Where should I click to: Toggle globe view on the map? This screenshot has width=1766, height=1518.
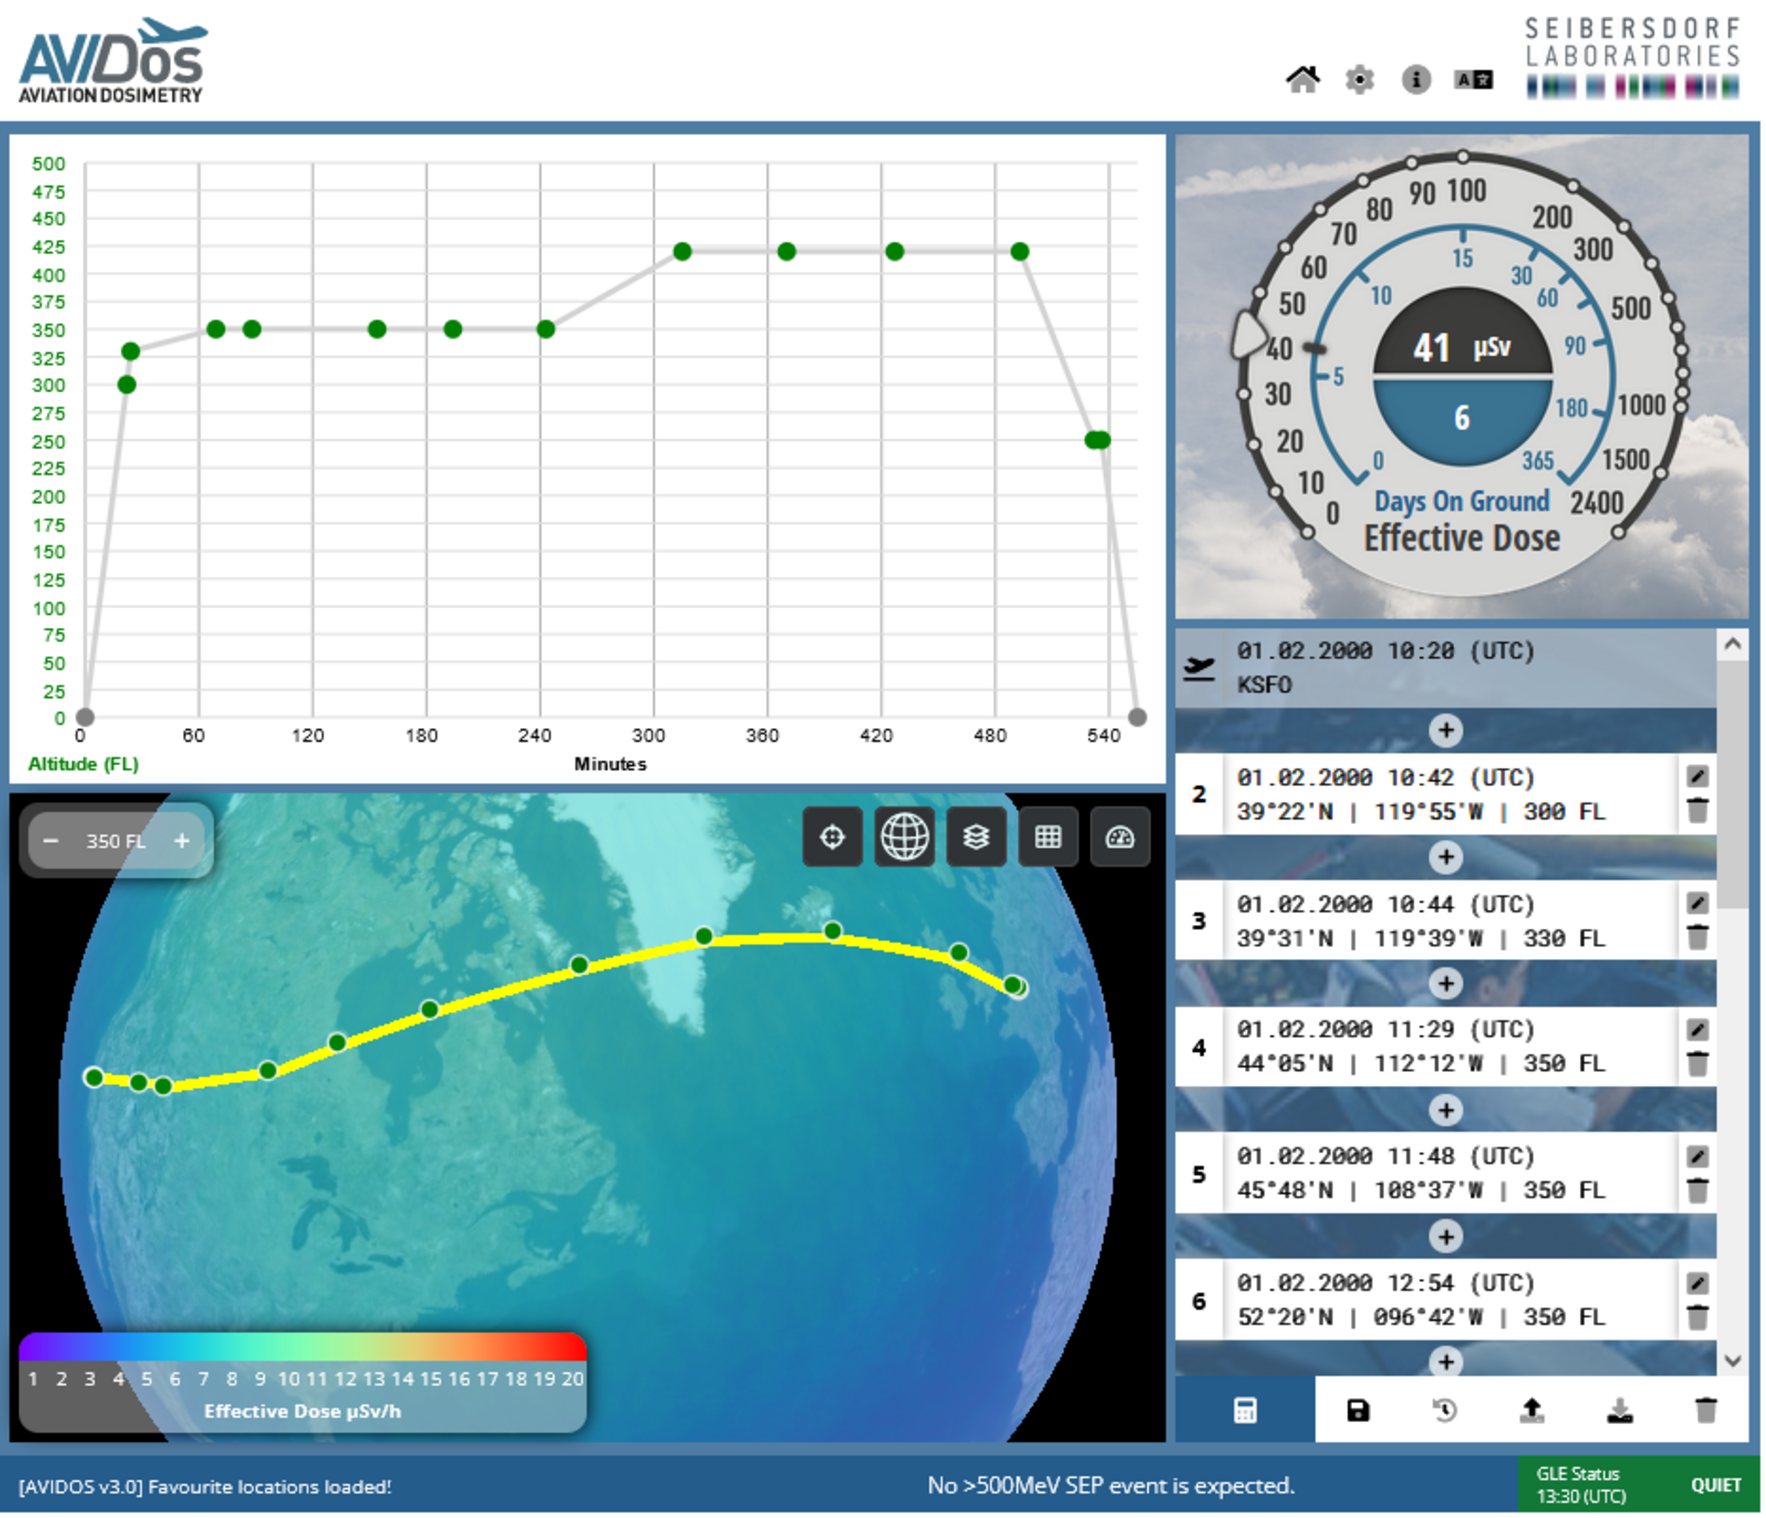coord(904,836)
